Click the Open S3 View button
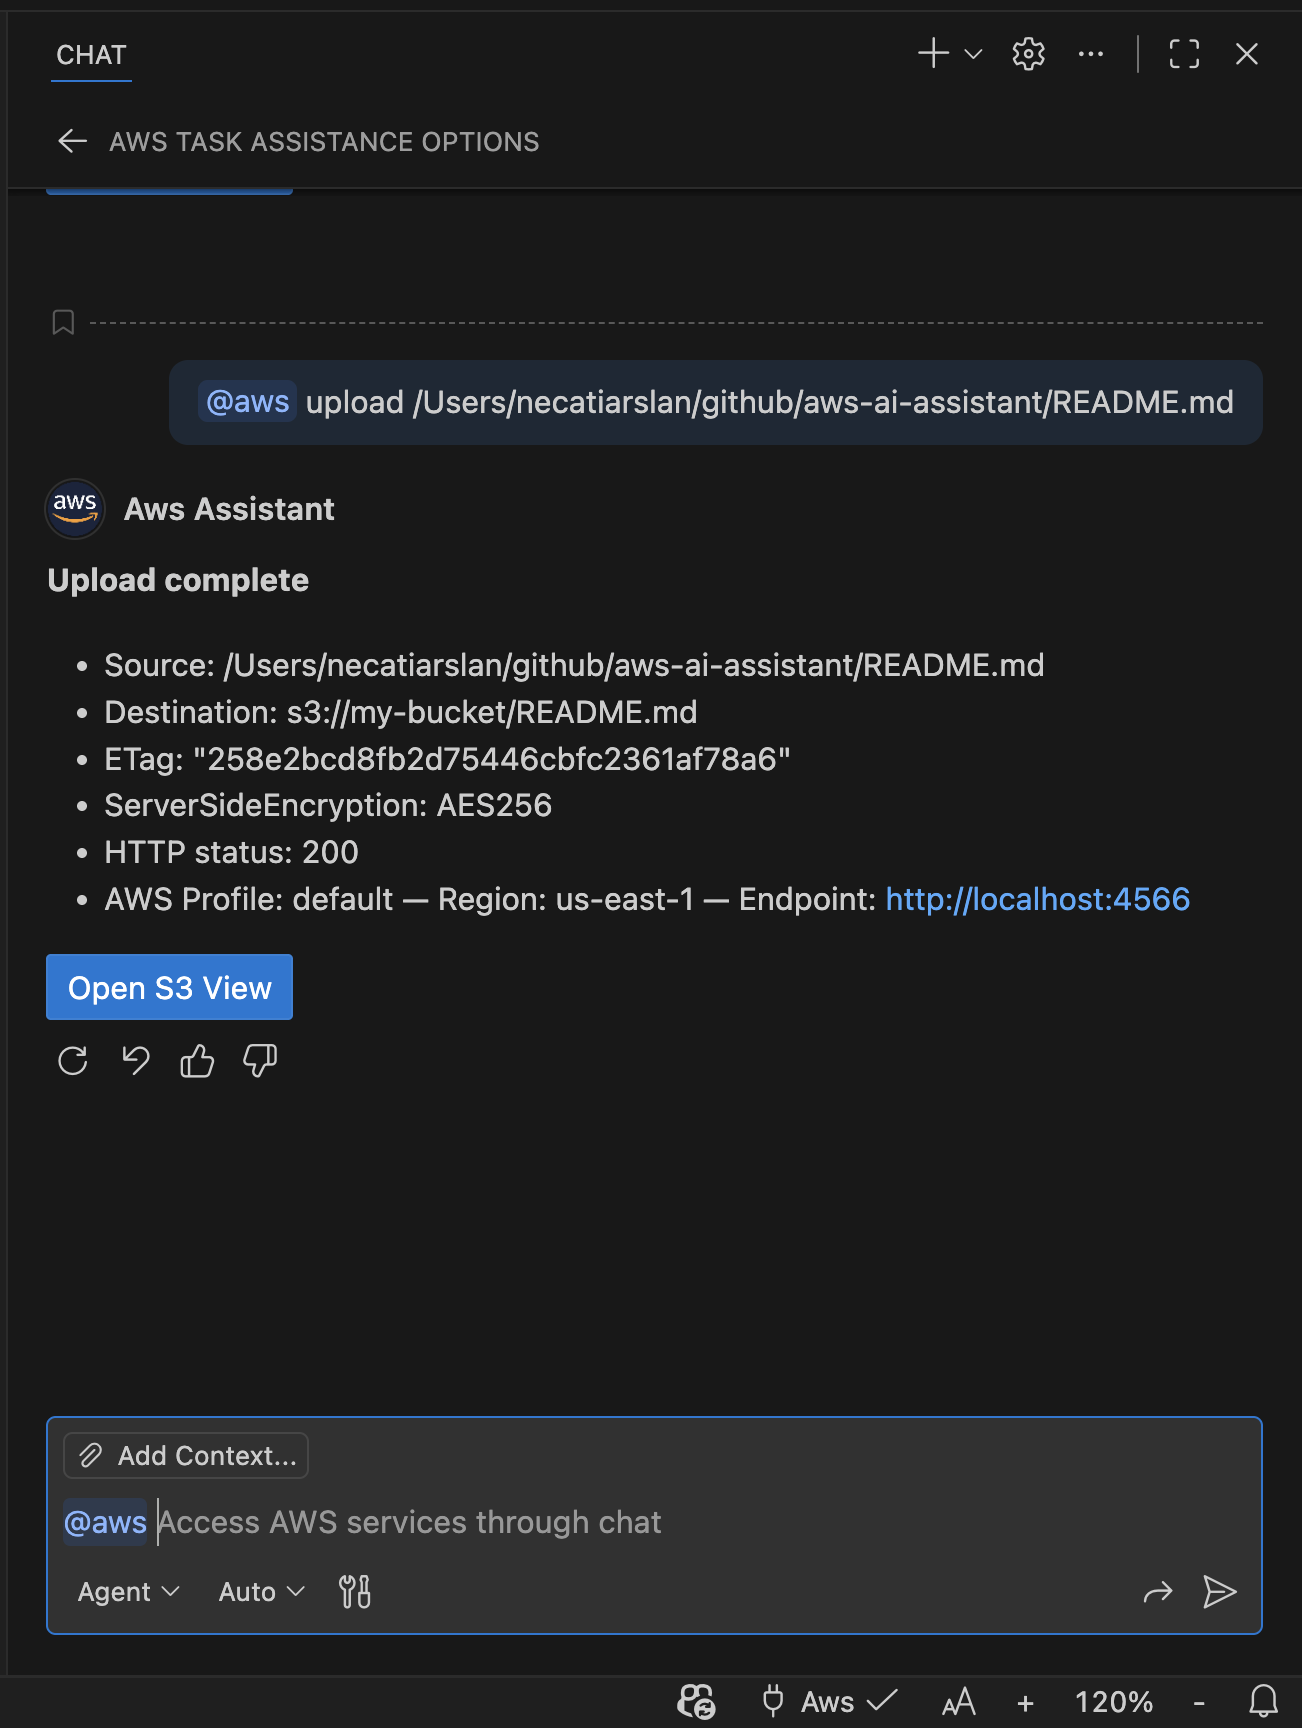 point(169,987)
